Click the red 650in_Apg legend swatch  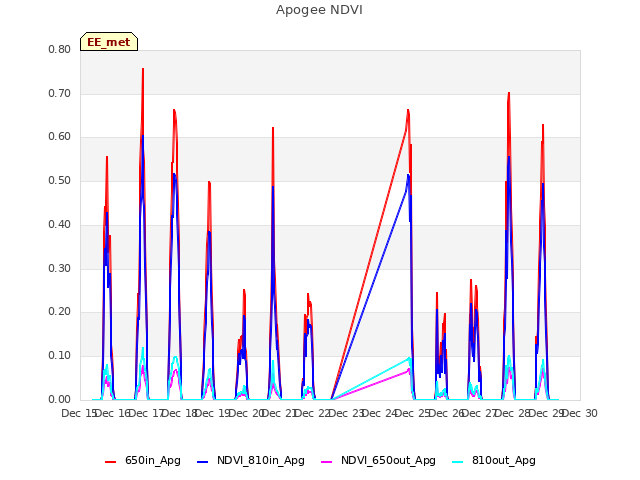click(x=111, y=462)
